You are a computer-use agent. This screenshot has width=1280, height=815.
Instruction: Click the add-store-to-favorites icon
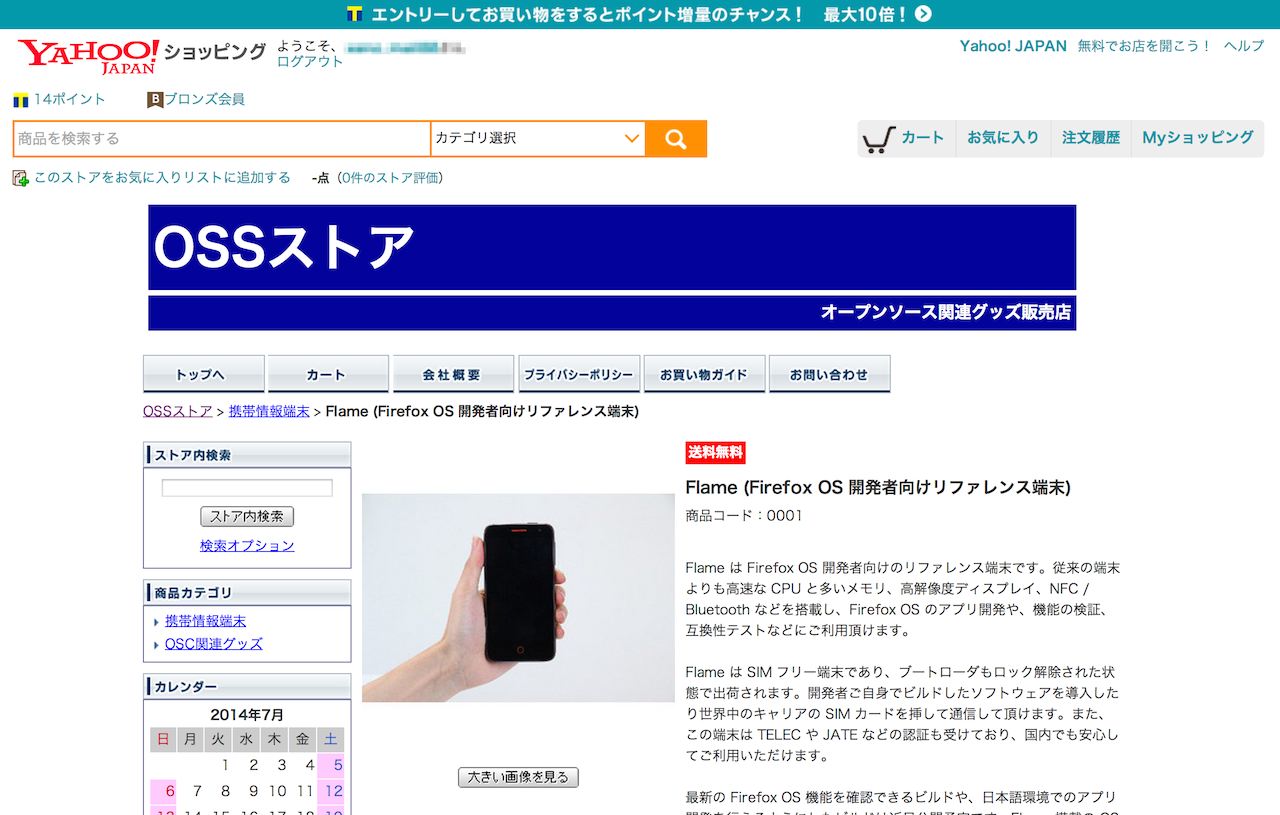pos(20,178)
